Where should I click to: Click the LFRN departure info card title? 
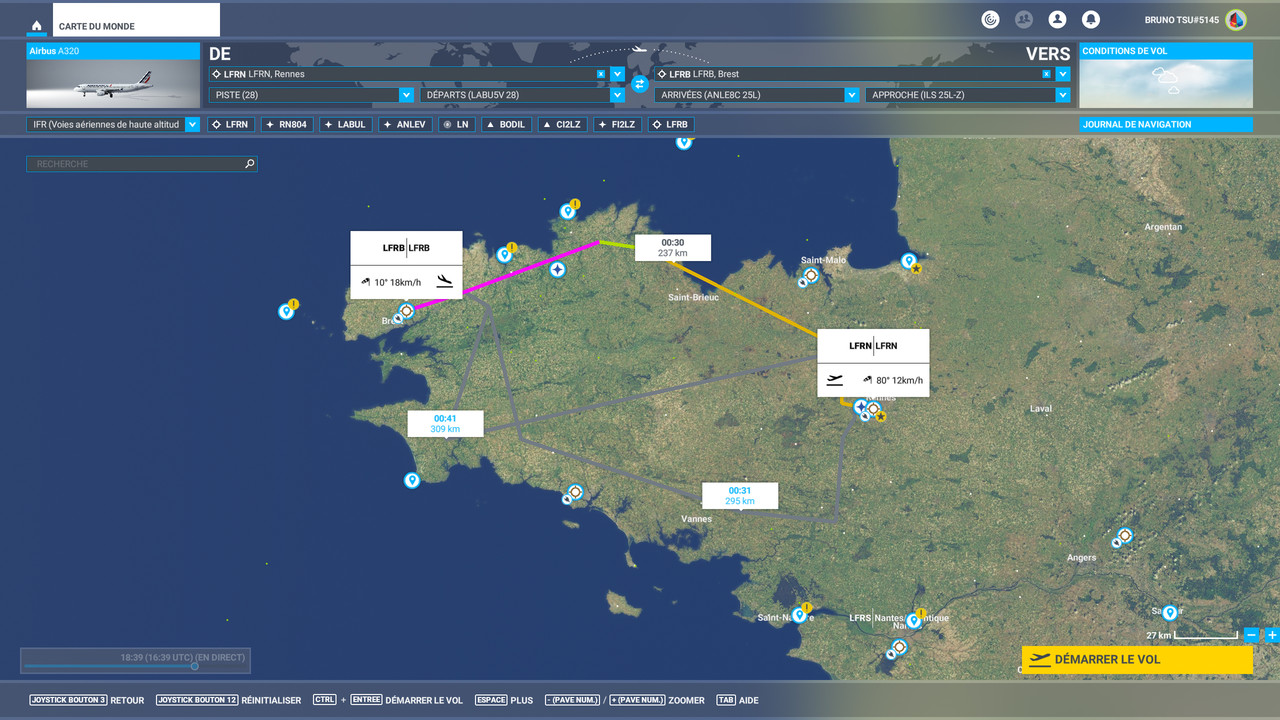(x=873, y=346)
